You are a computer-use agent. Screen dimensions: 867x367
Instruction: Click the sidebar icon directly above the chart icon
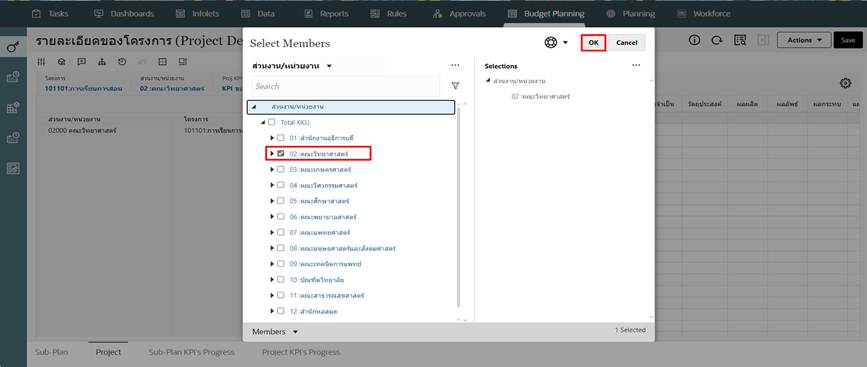click(x=13, y=138)
